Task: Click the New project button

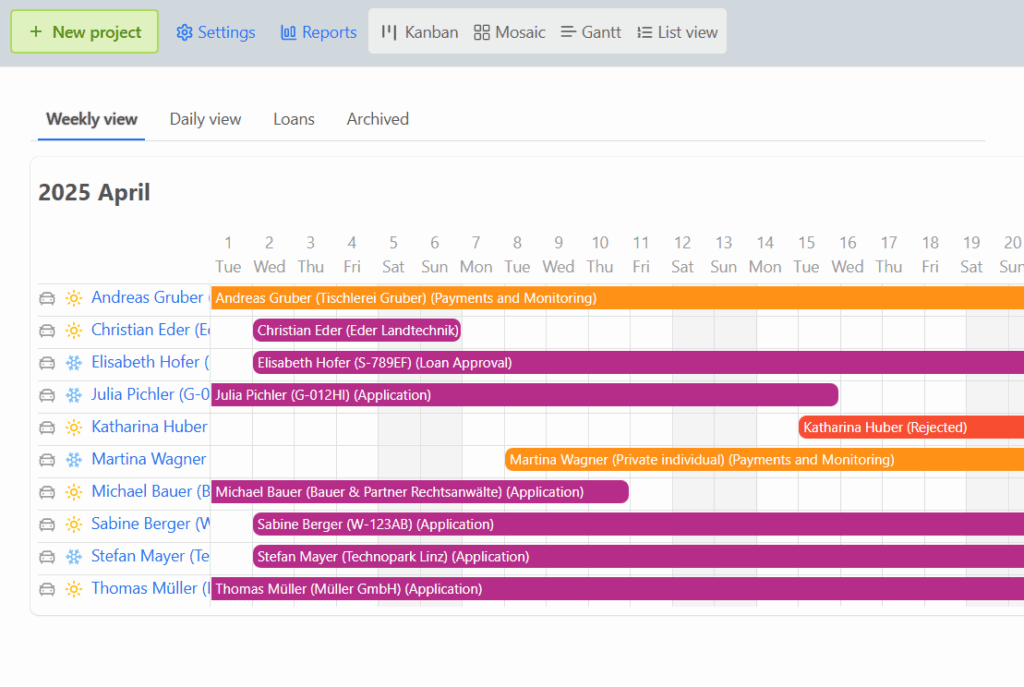Action: pyautogui.click(x=84, y=32)
